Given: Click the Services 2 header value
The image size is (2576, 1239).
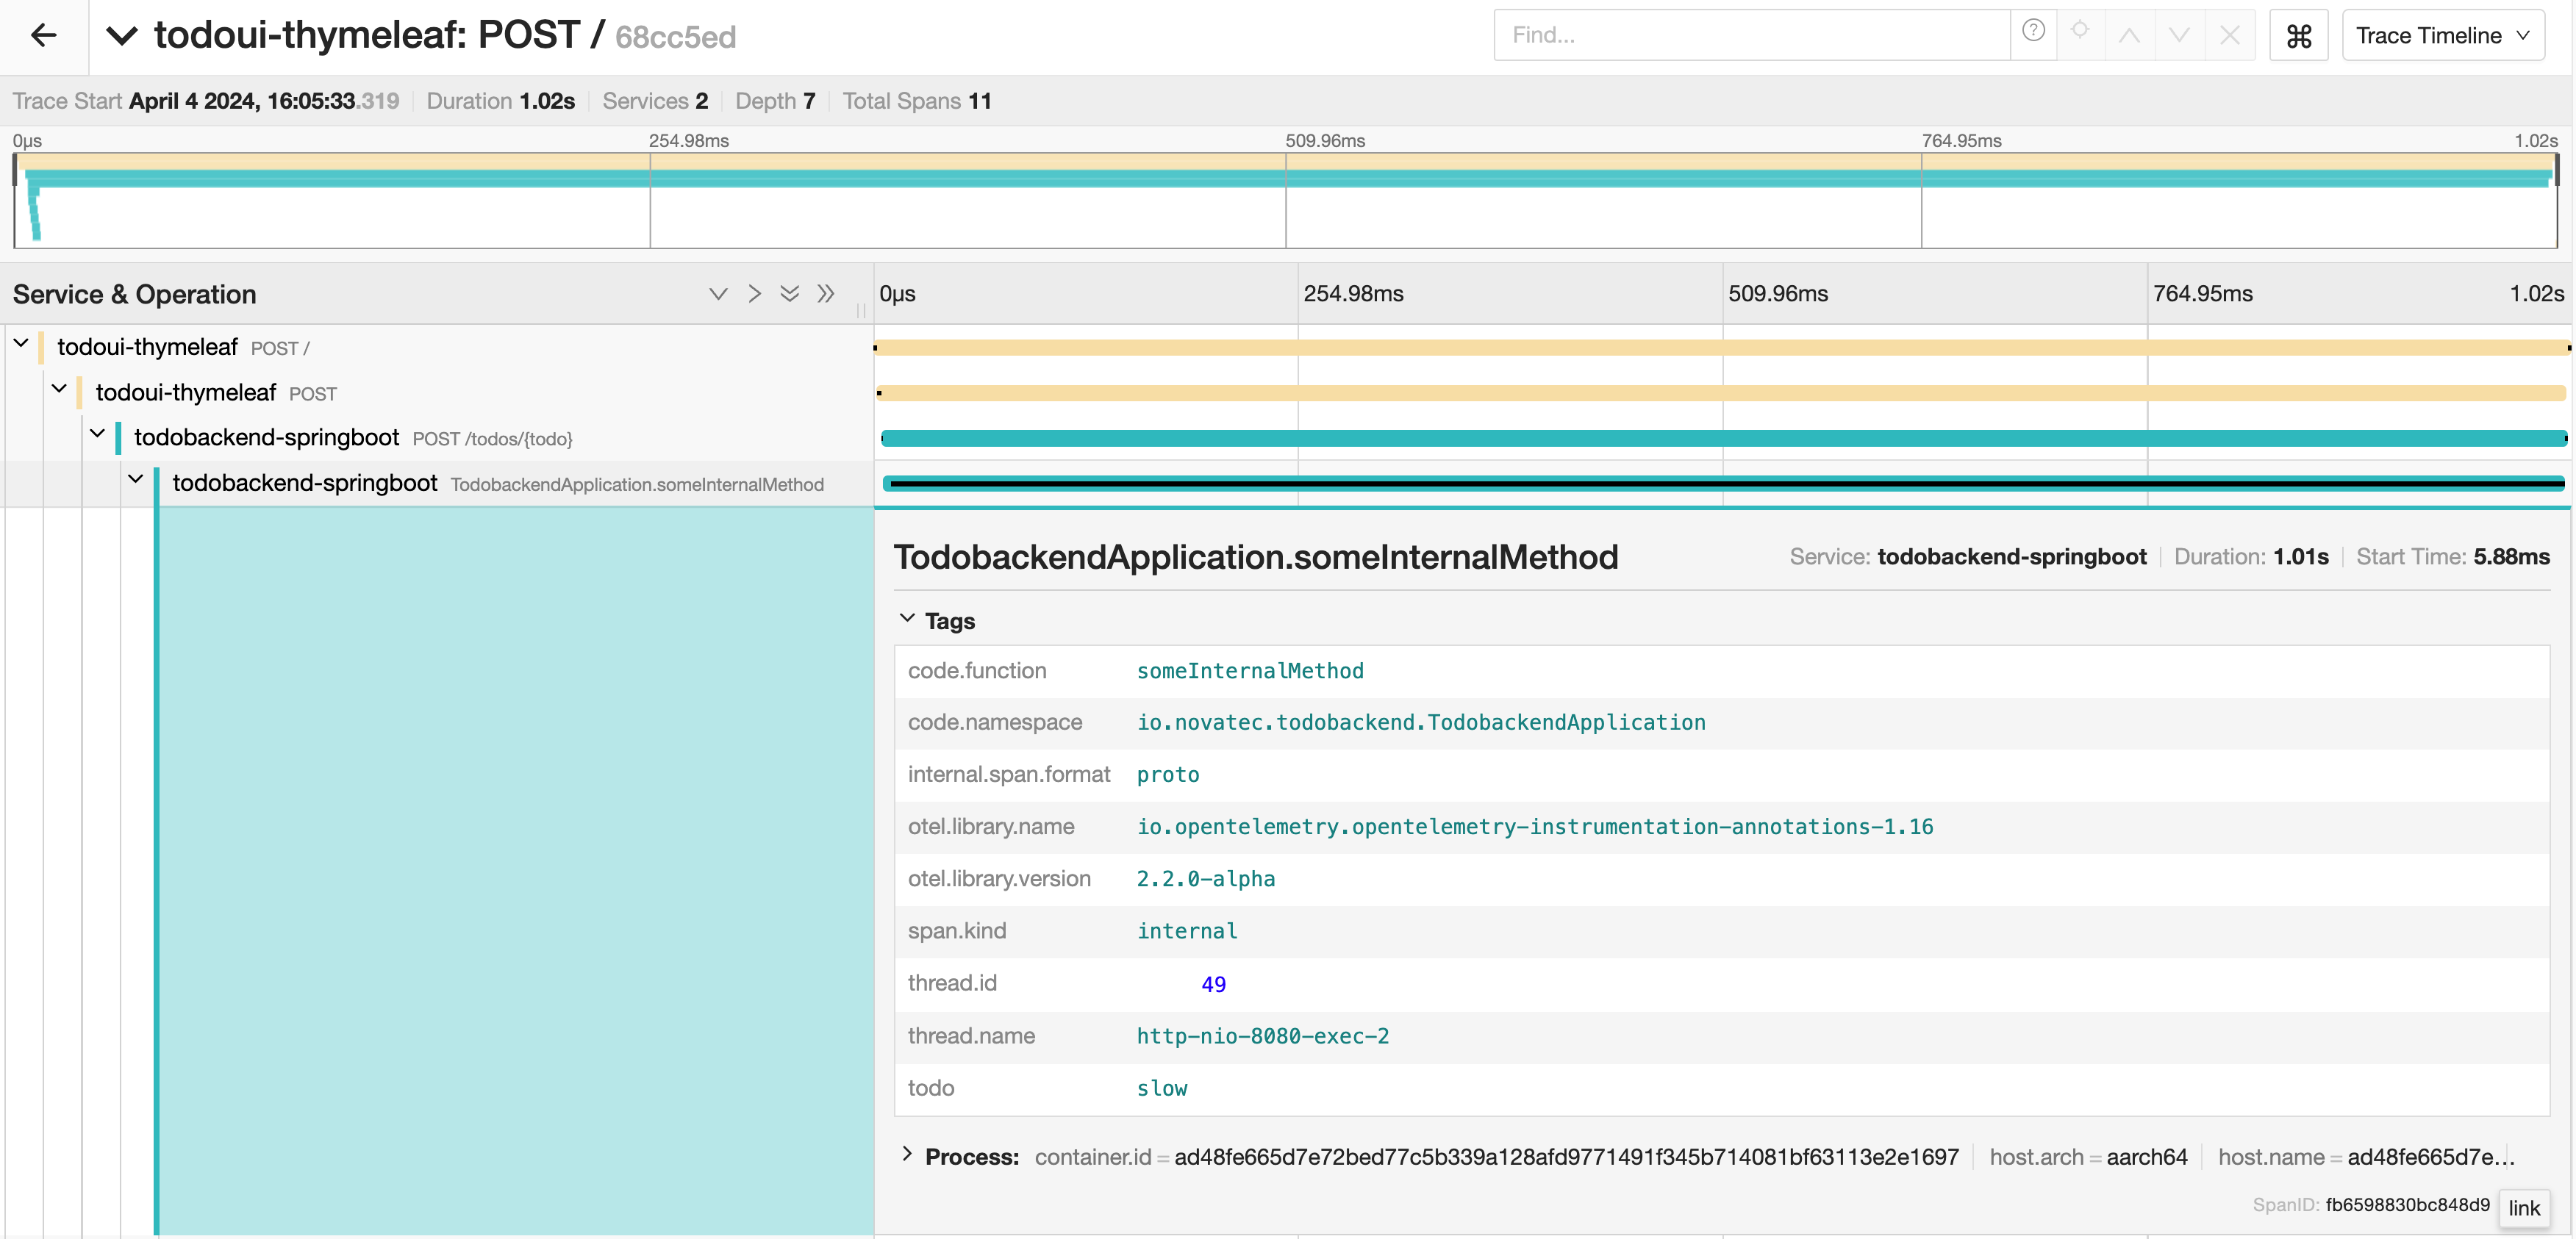Looking at the screenshot, I should coord(702,101).
